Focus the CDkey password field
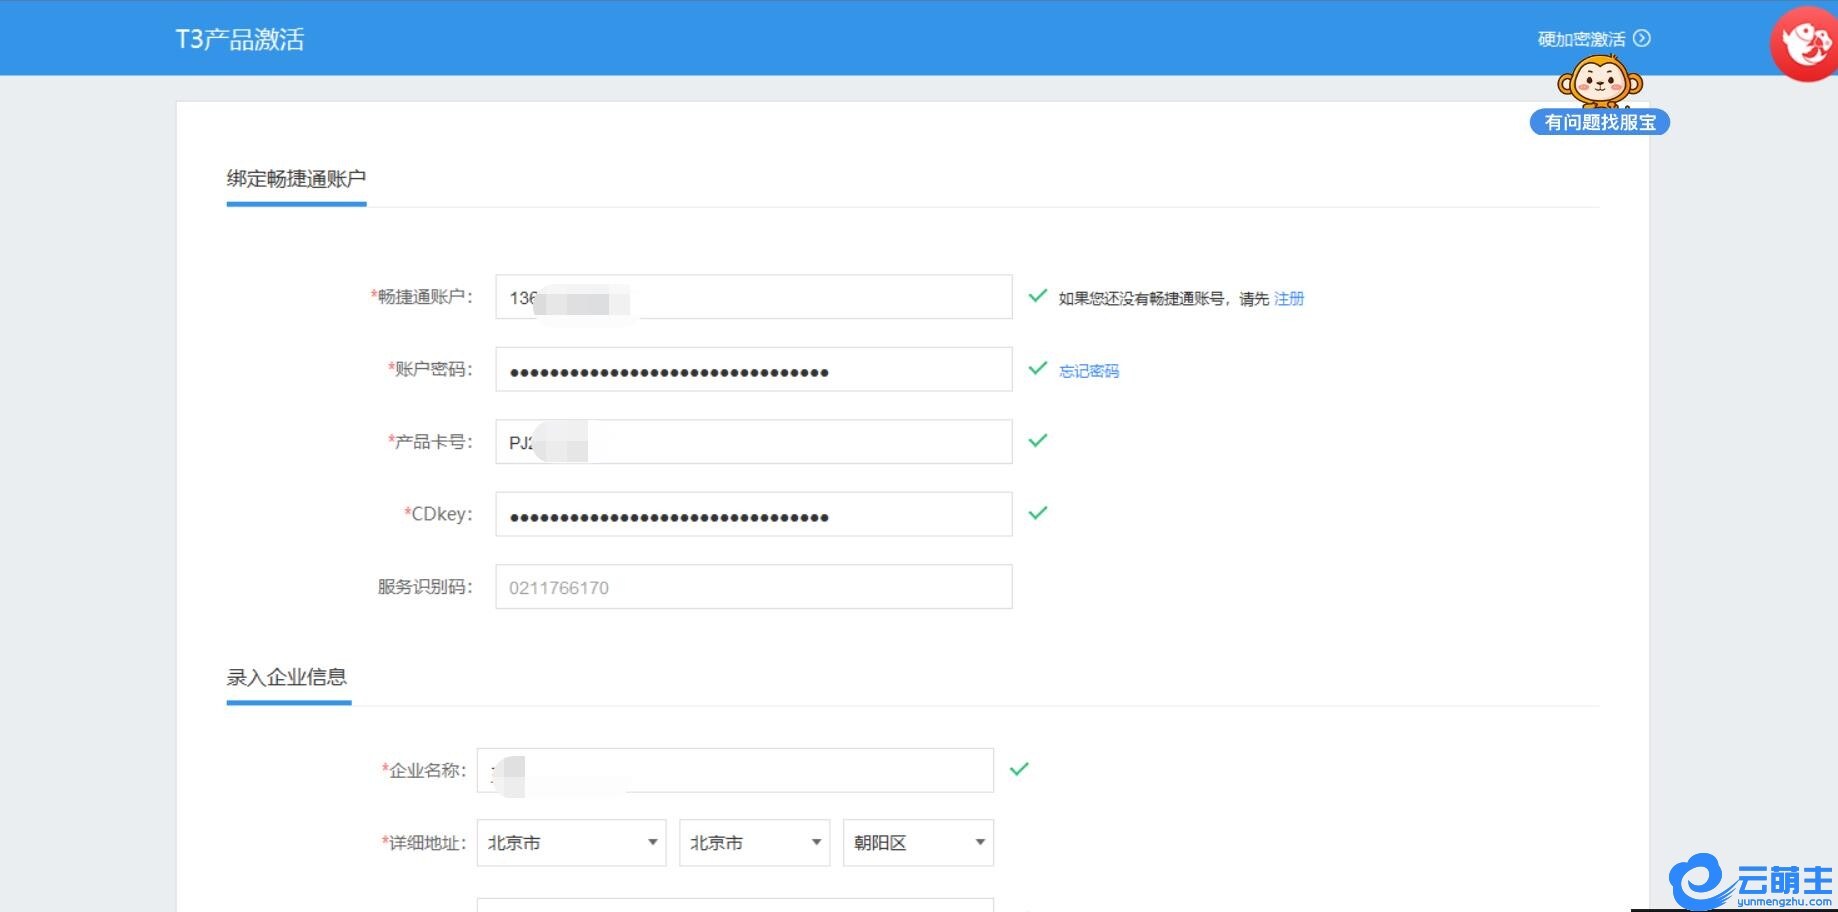 point(754,514)
